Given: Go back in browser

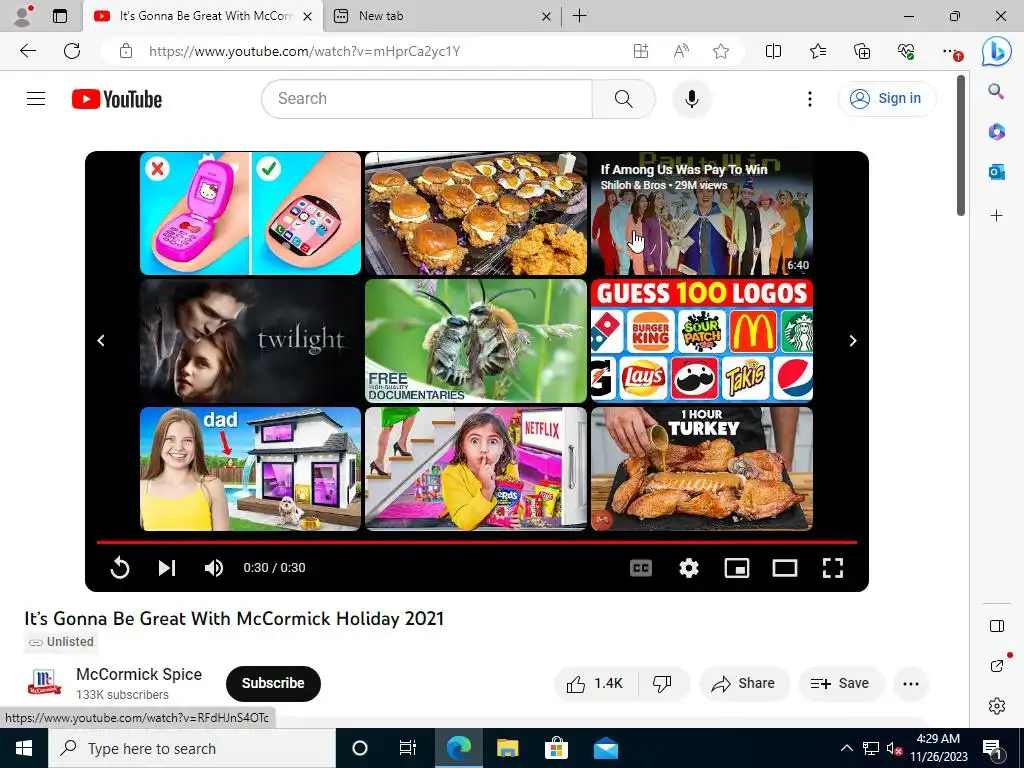Looking at the screenshot, I should coord(28,51).
